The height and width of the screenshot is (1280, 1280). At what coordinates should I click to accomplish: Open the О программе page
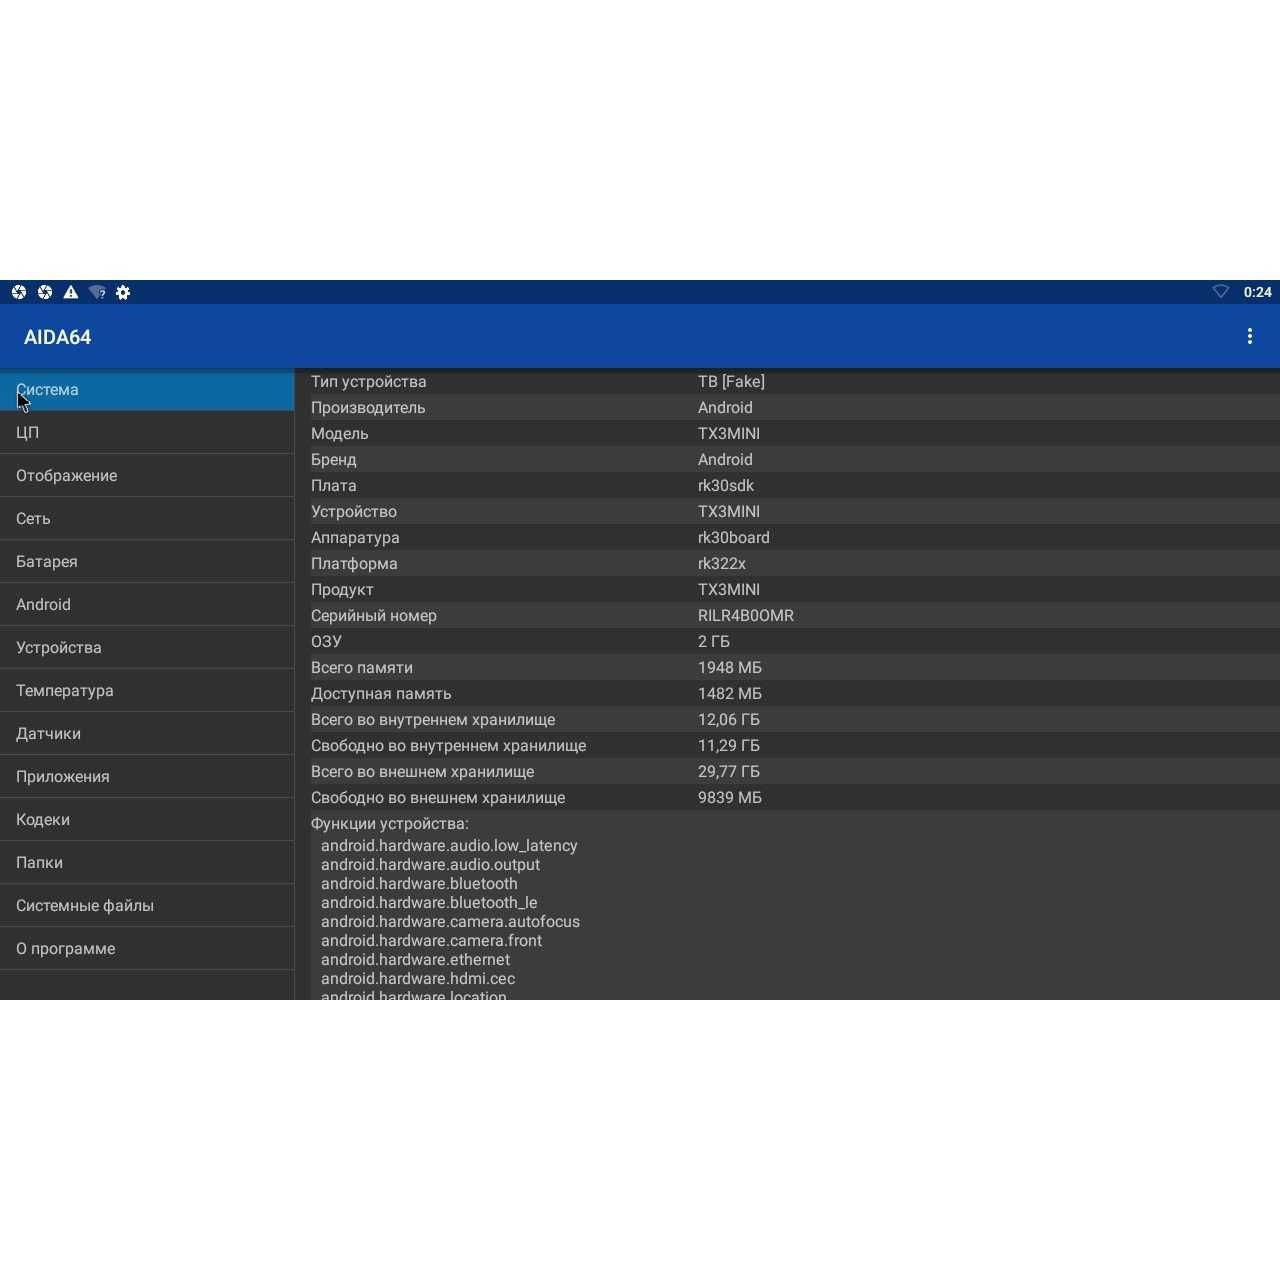pyautogui.click(x=147, y=948)
